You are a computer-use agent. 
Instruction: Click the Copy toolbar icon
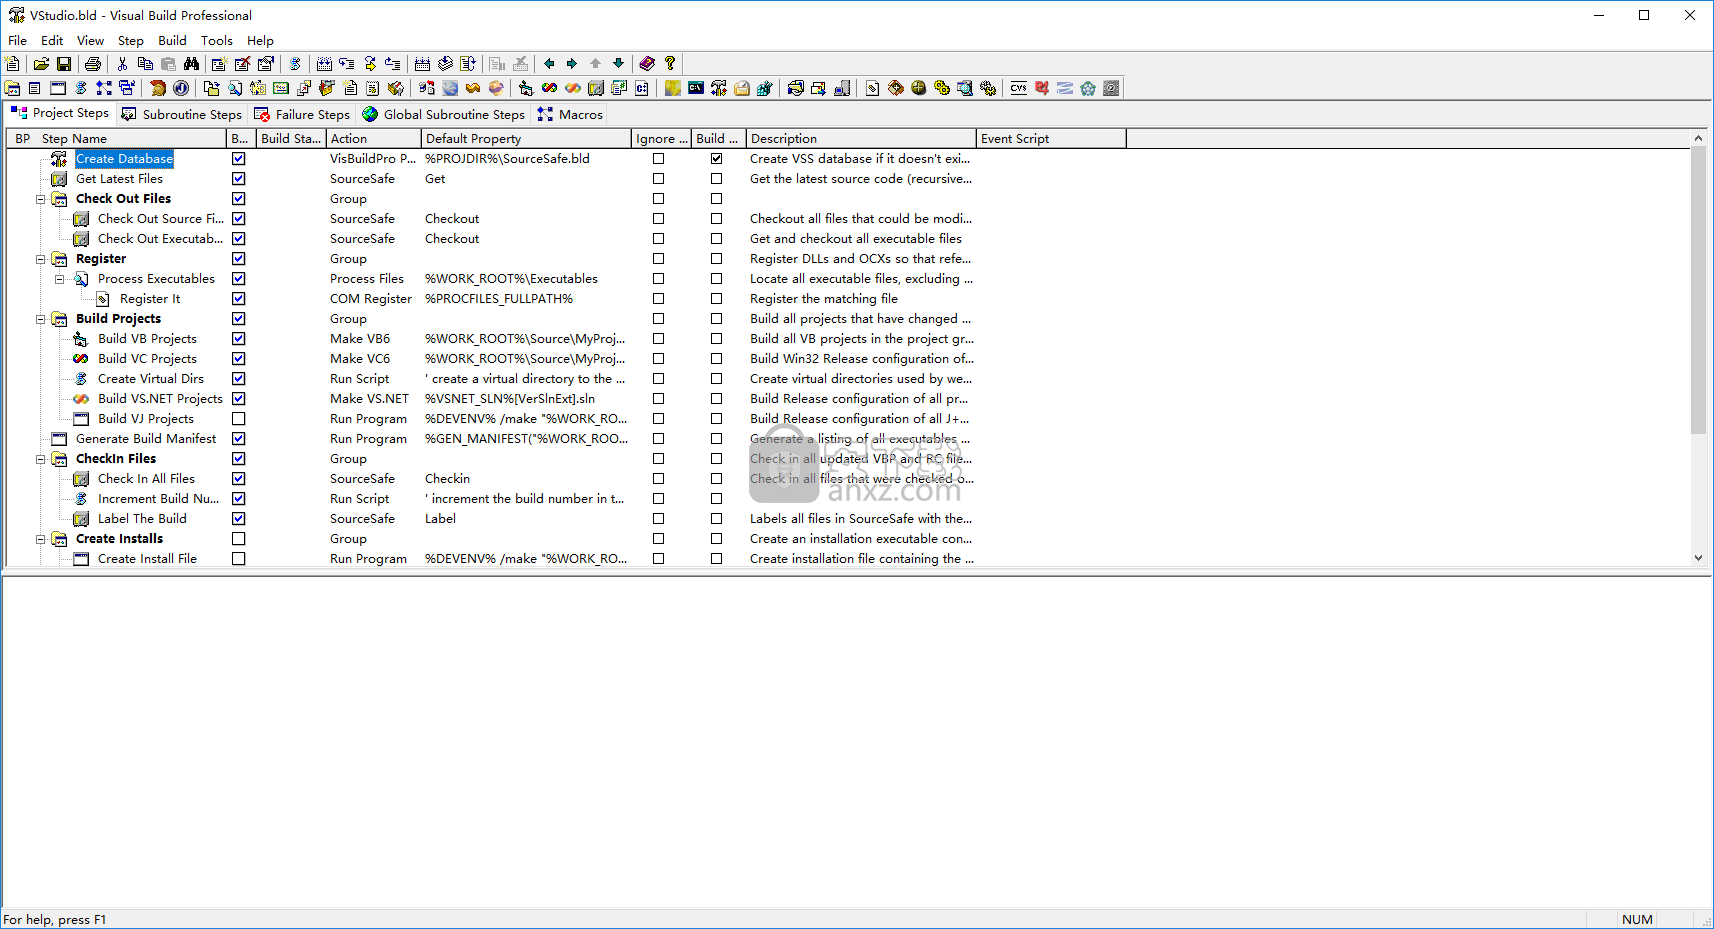click(145, 63)
